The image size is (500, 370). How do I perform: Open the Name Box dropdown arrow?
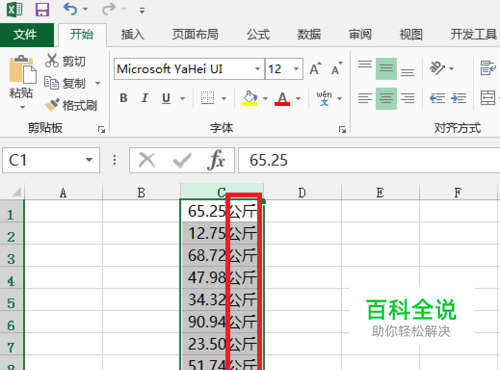(89, 160)
